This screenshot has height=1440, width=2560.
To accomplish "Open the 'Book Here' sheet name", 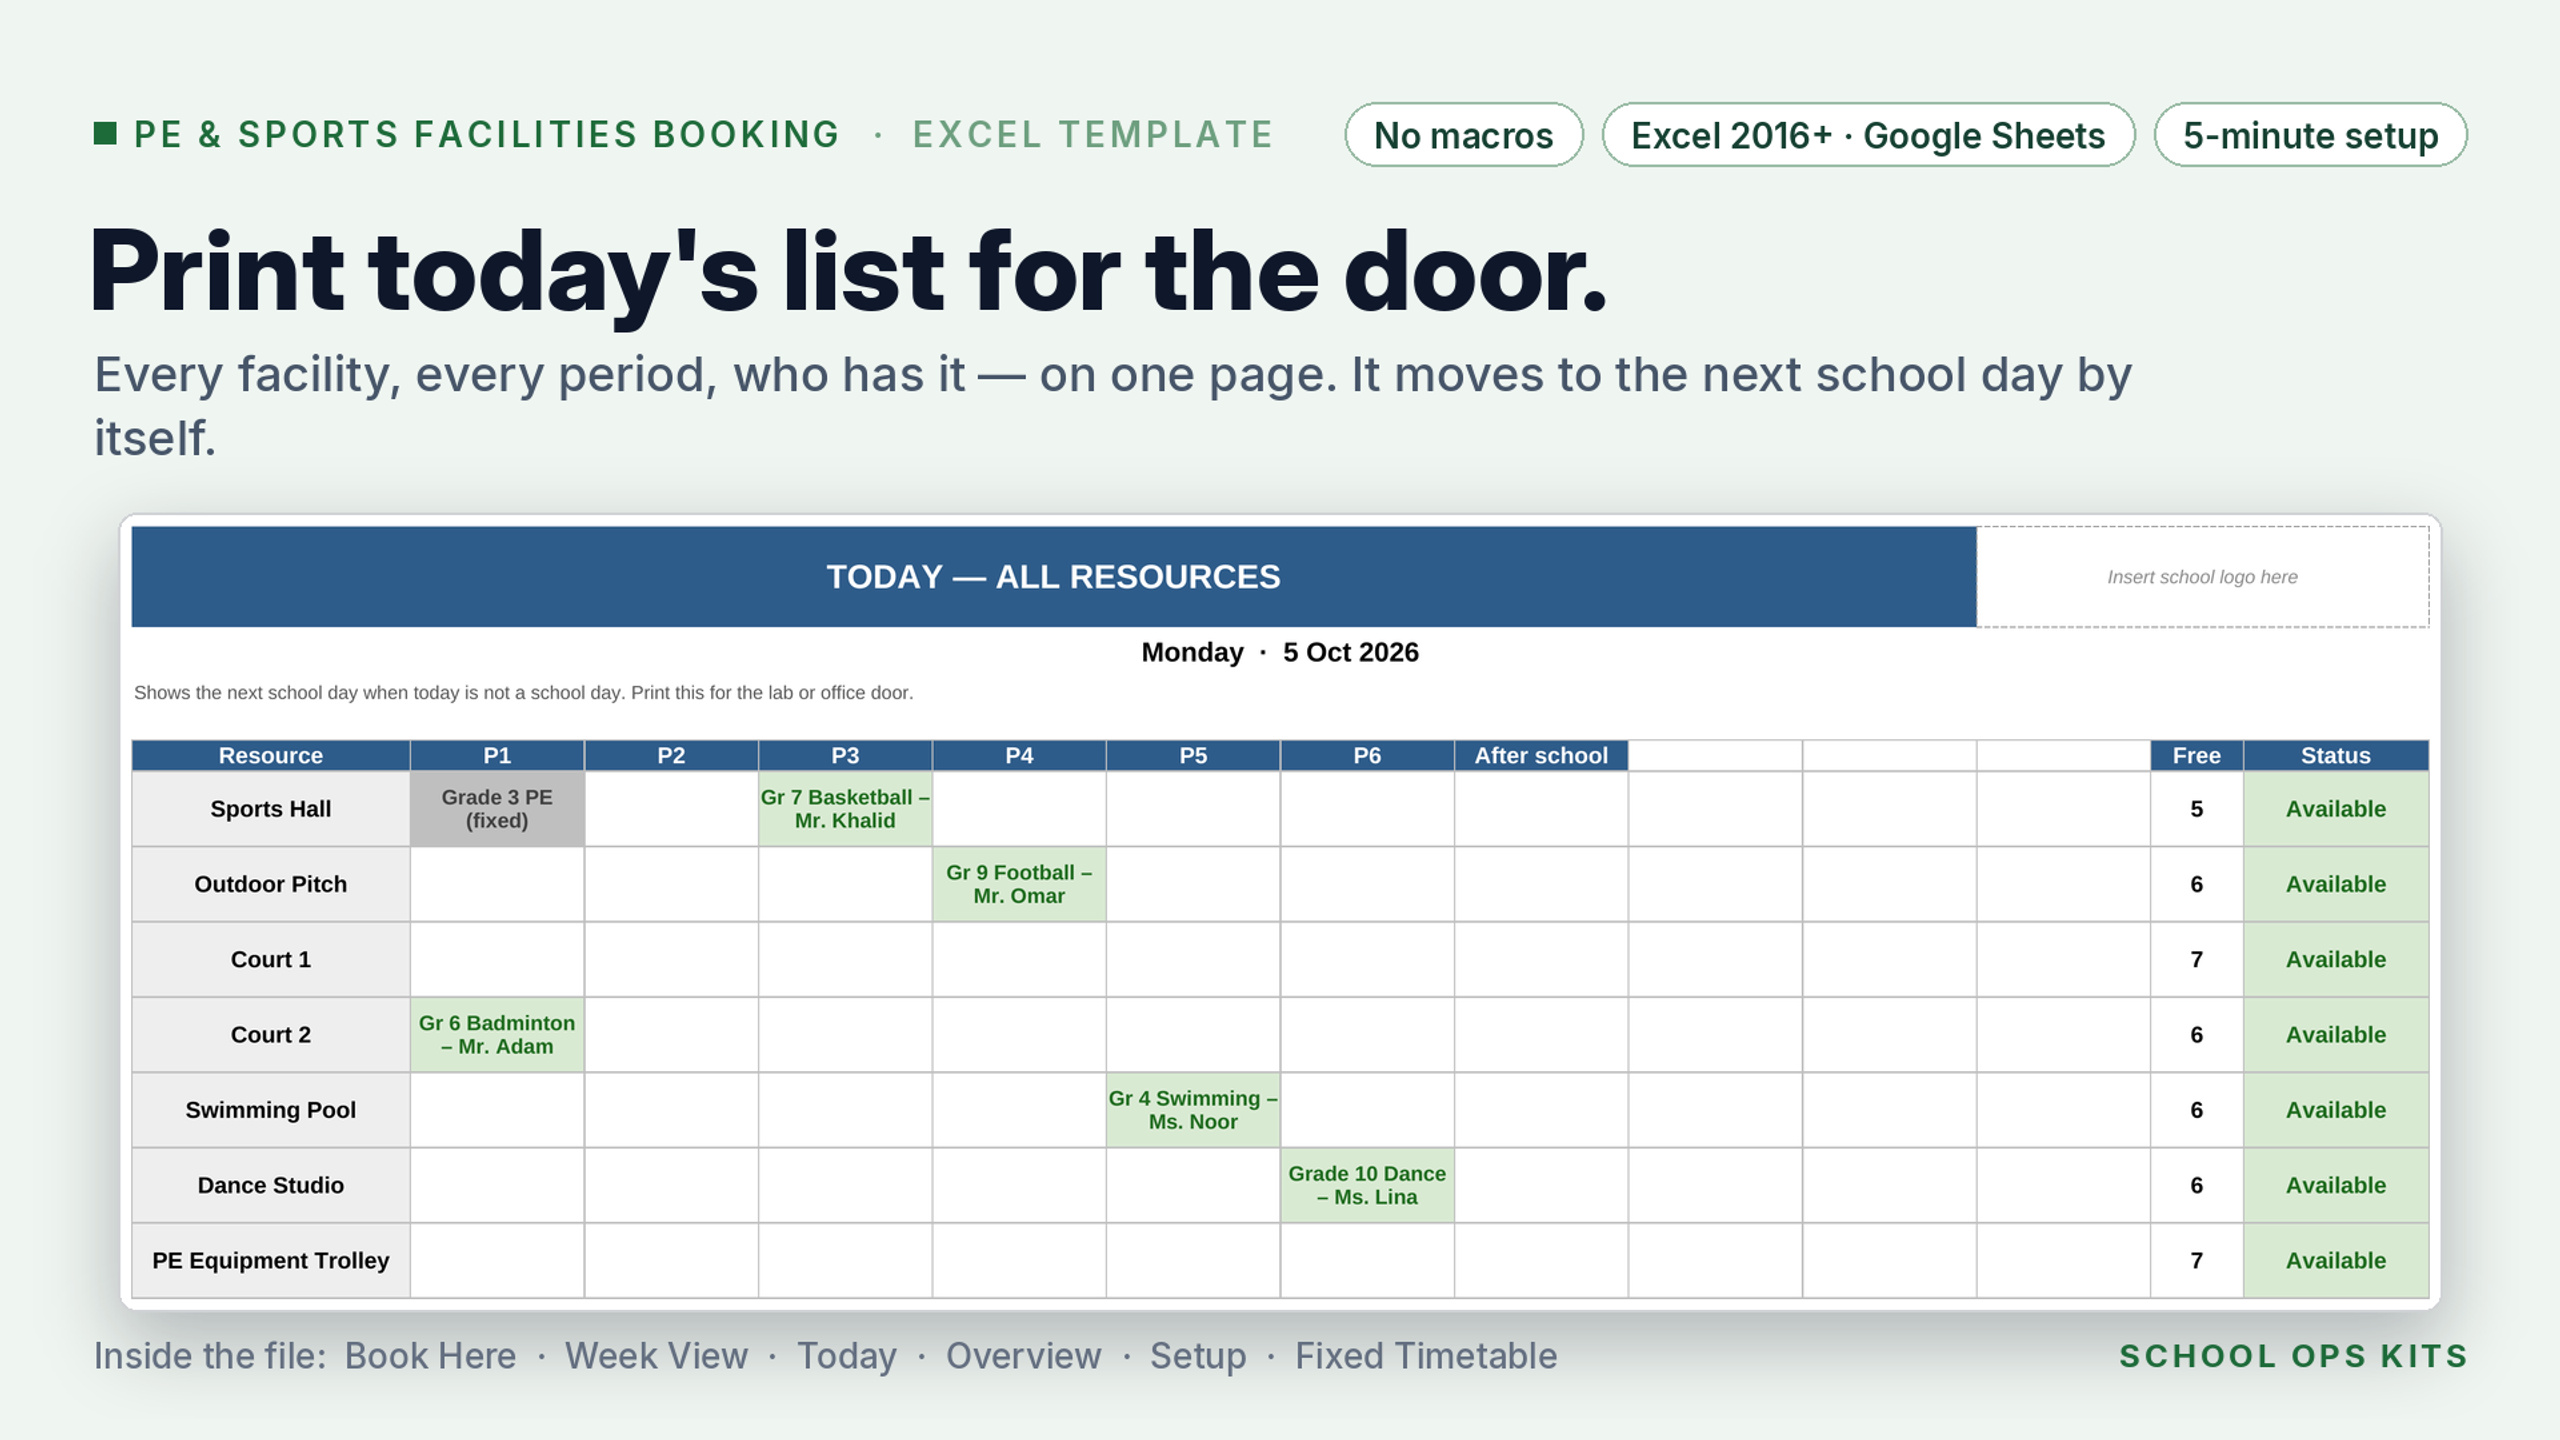I will point(430,1356).
